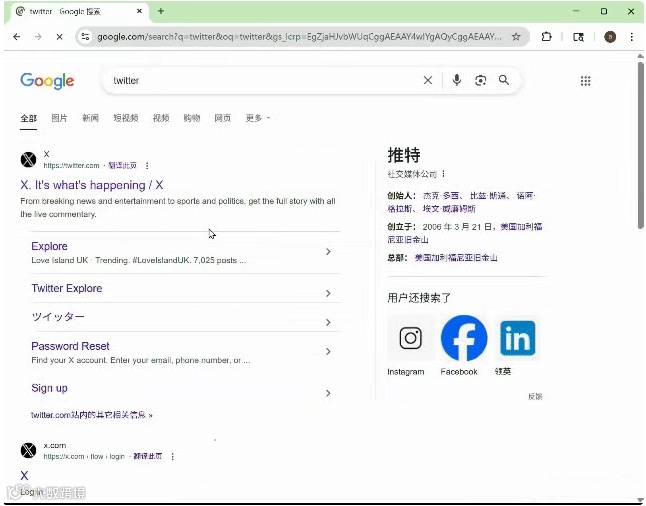This screenshot has height=506, width=646.
Task: Expand the ツイッター sitelink chevron
Action: [328, 322]
